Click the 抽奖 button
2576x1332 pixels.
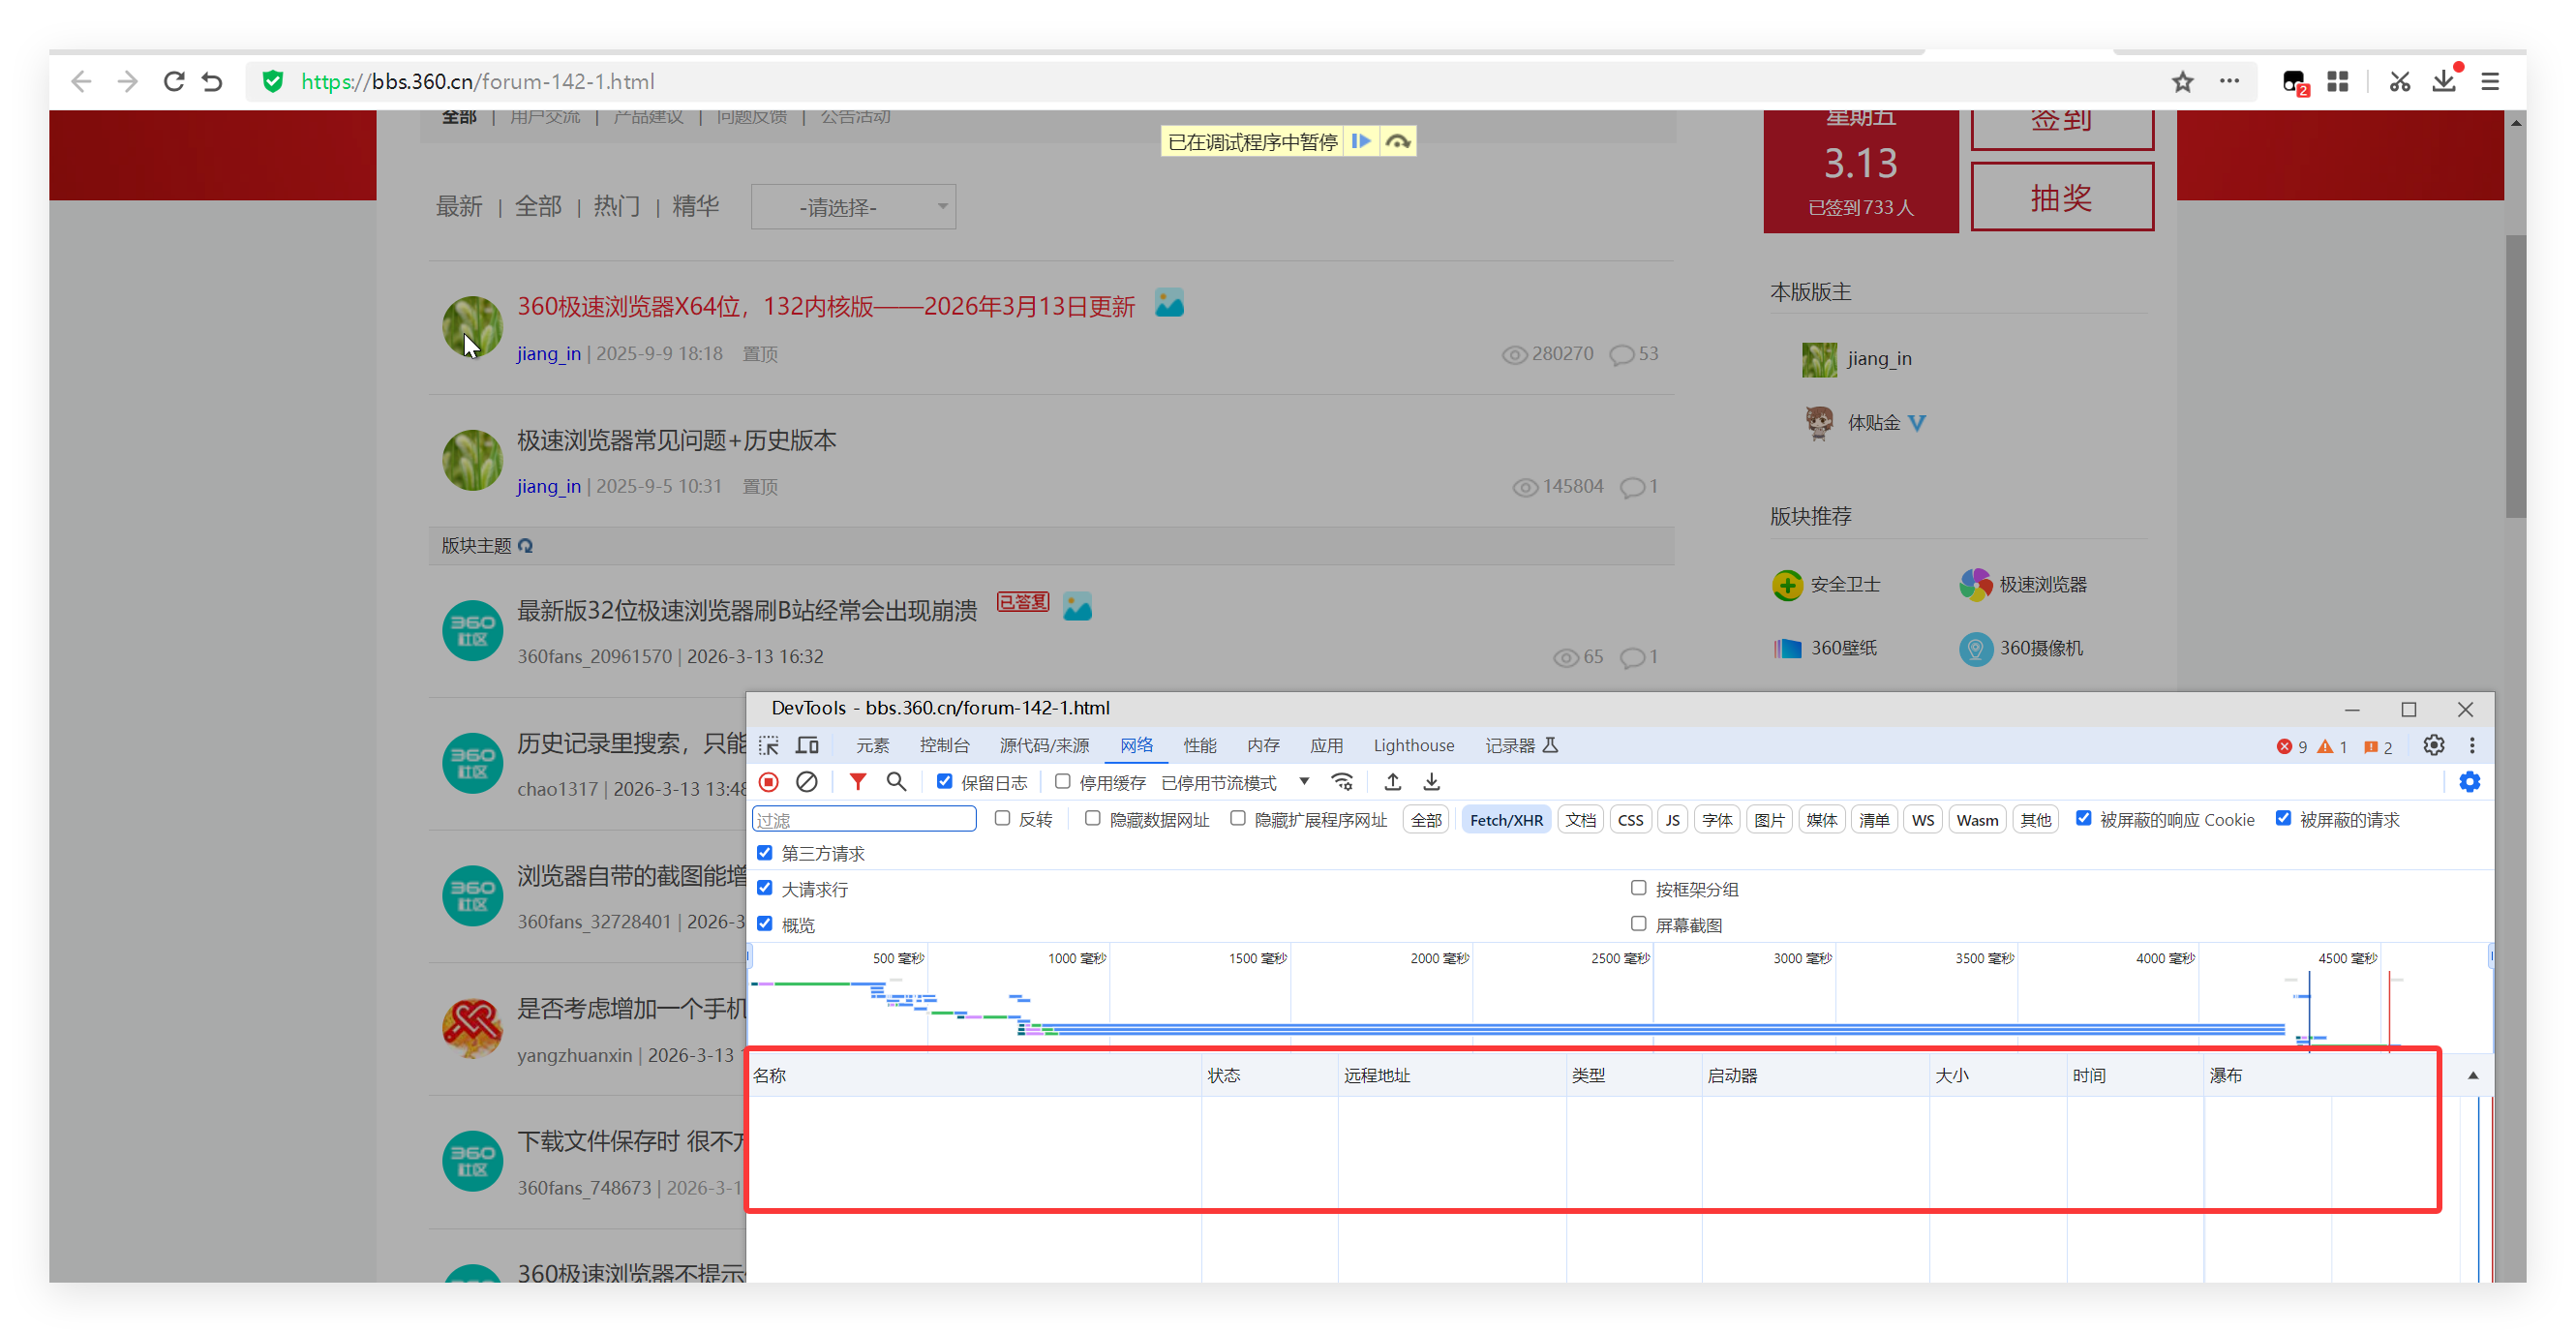[2061, 197]
